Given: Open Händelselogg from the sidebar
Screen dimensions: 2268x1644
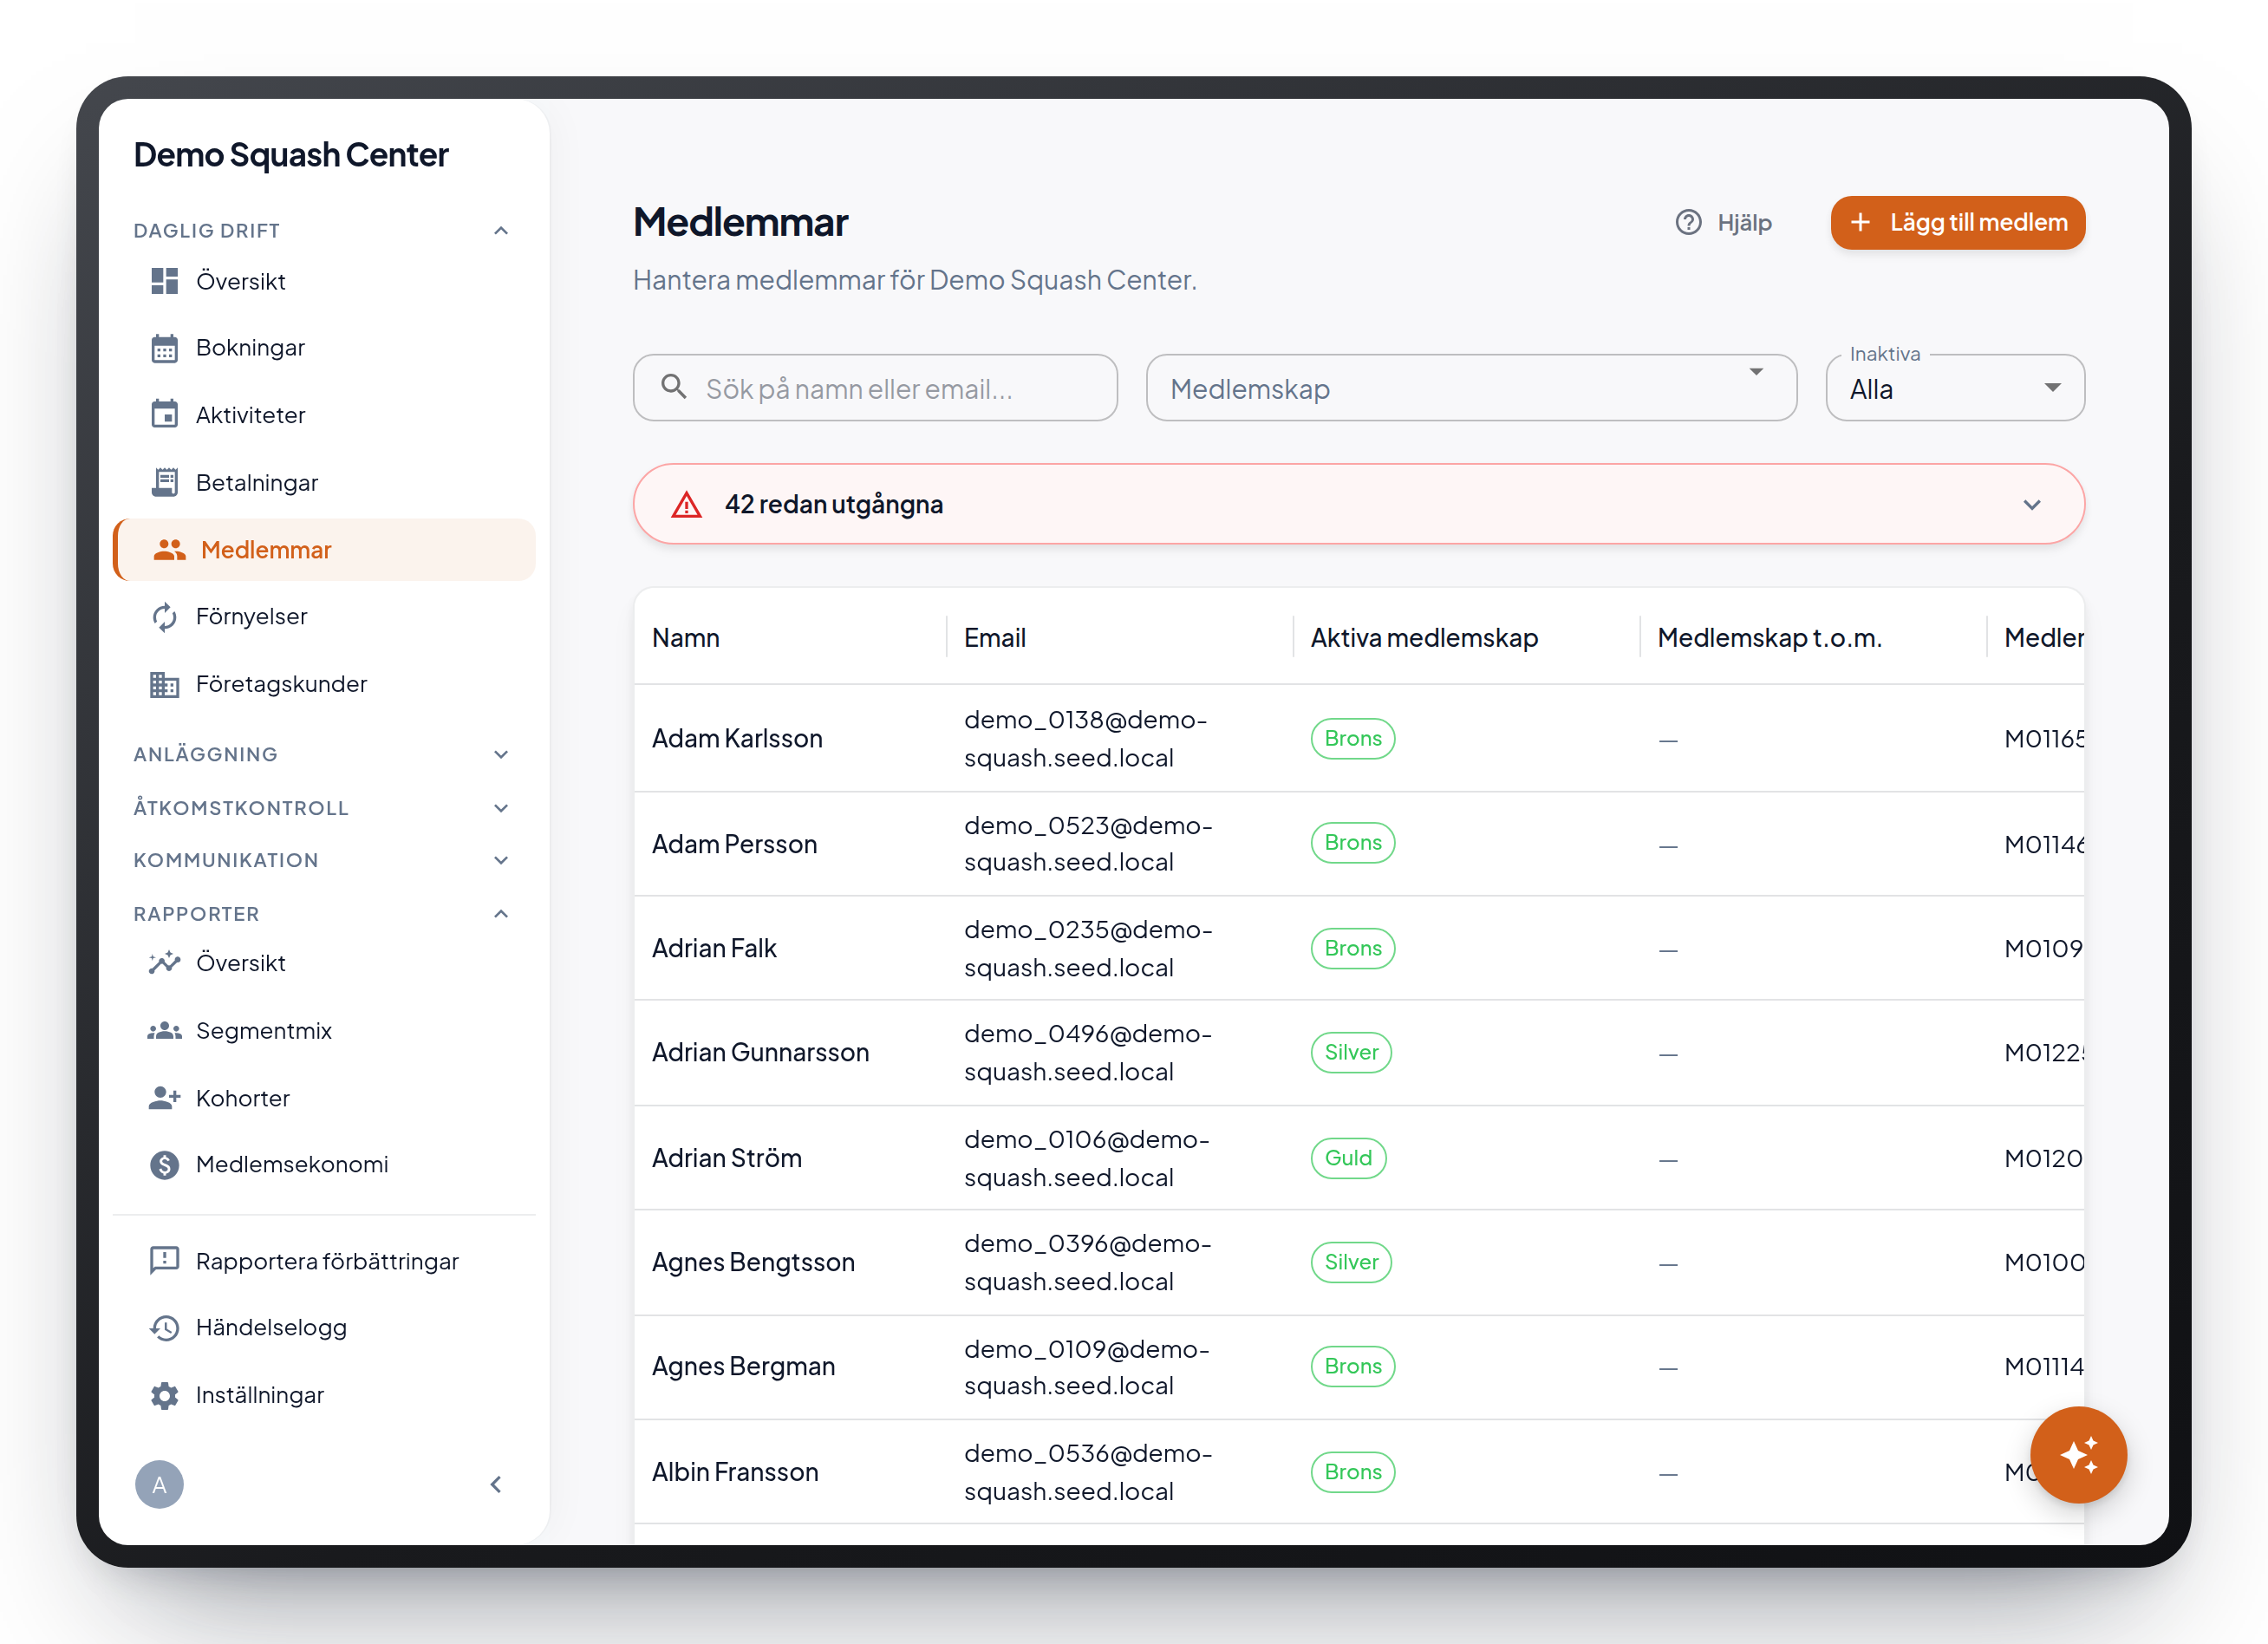Looking at the screenshot, I should point(324,1327).
